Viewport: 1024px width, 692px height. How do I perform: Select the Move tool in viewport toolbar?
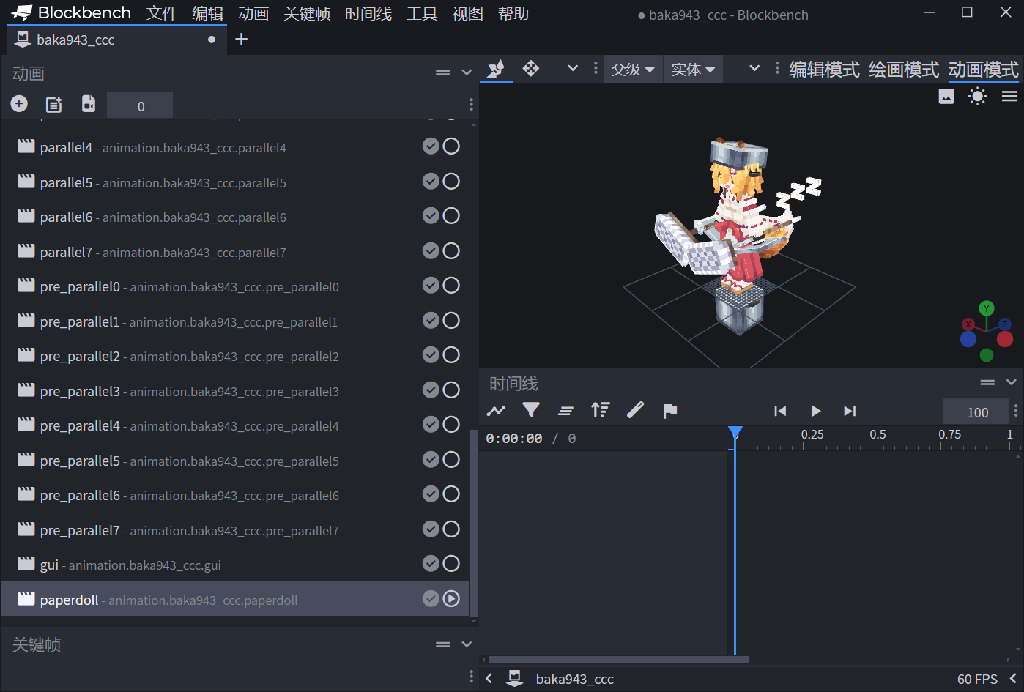(x=531, y=69)
